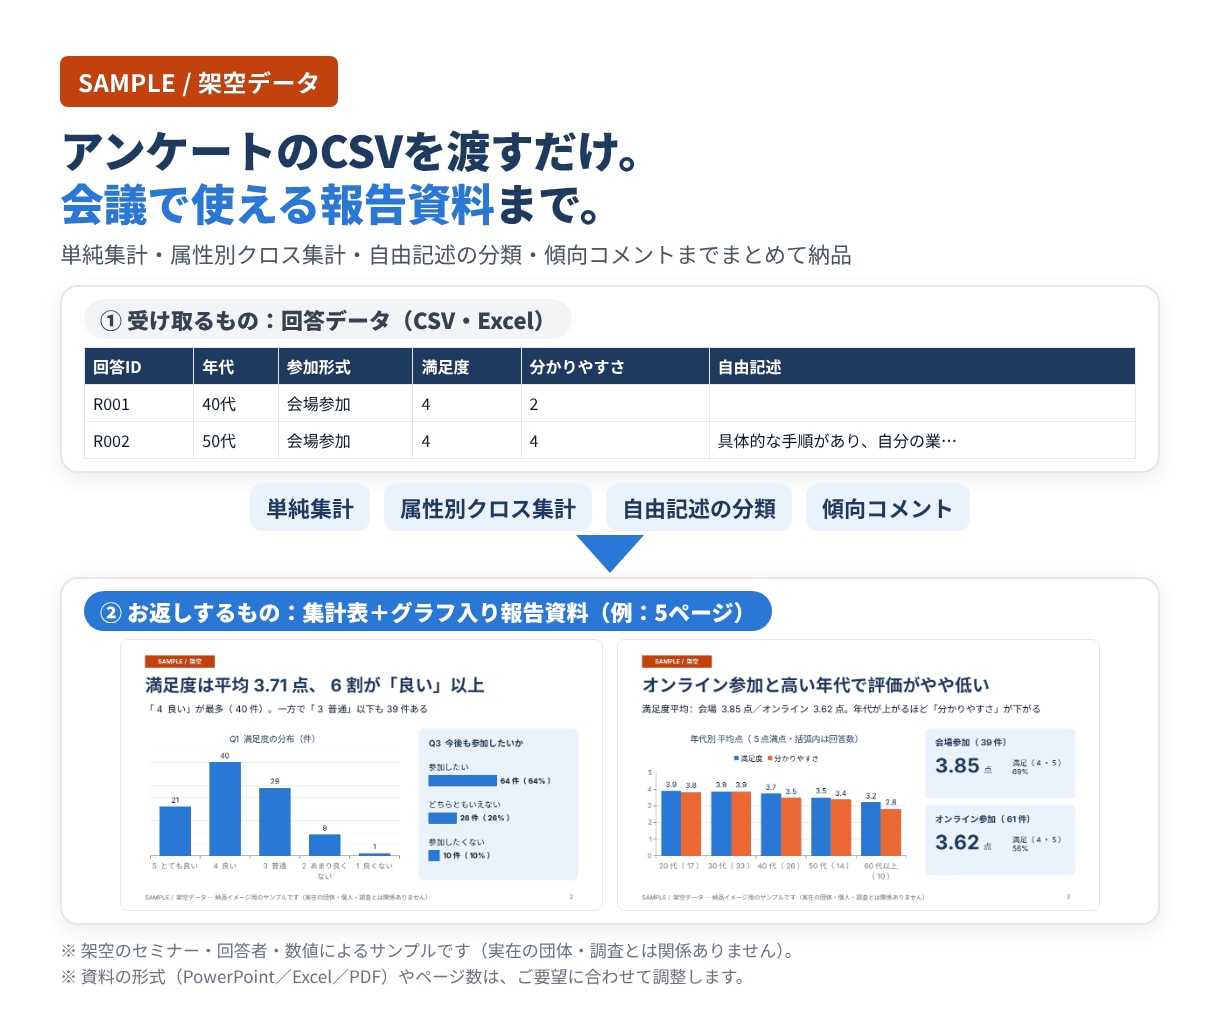Select 会場参加 in the R001 row

click(346, 404)
